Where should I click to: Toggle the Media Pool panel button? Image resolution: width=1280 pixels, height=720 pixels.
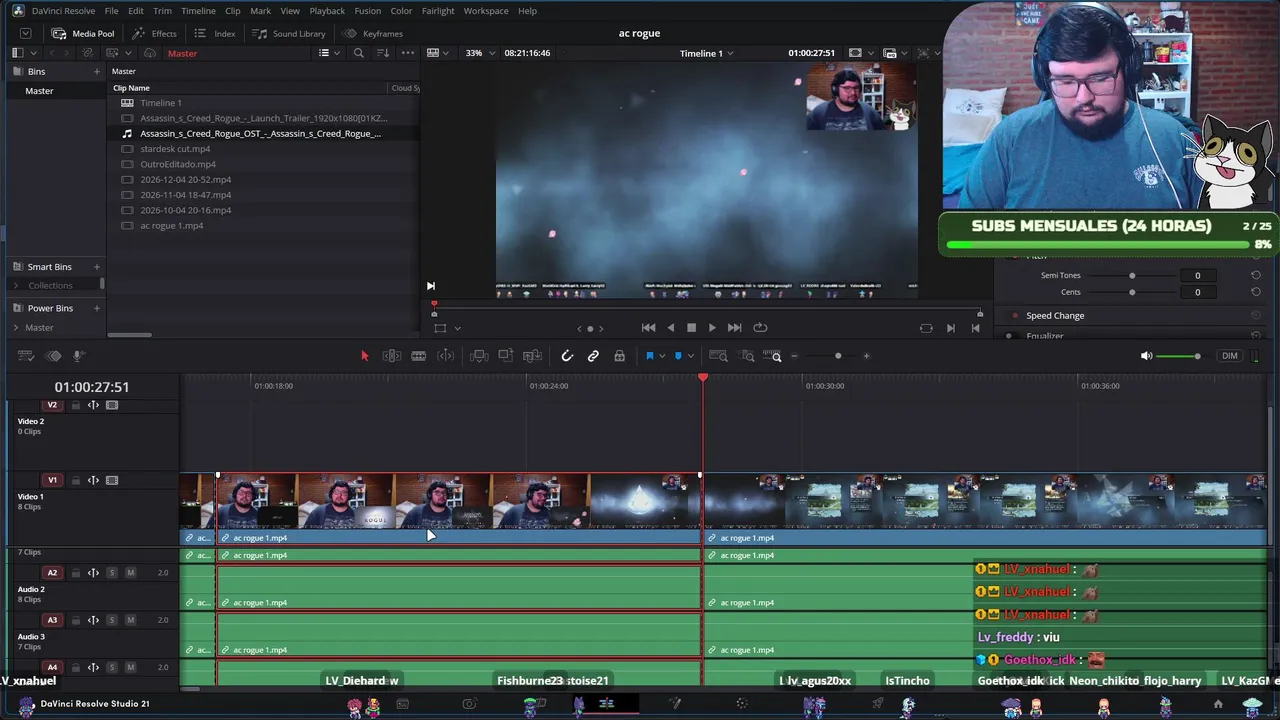[x=83, y=34]
